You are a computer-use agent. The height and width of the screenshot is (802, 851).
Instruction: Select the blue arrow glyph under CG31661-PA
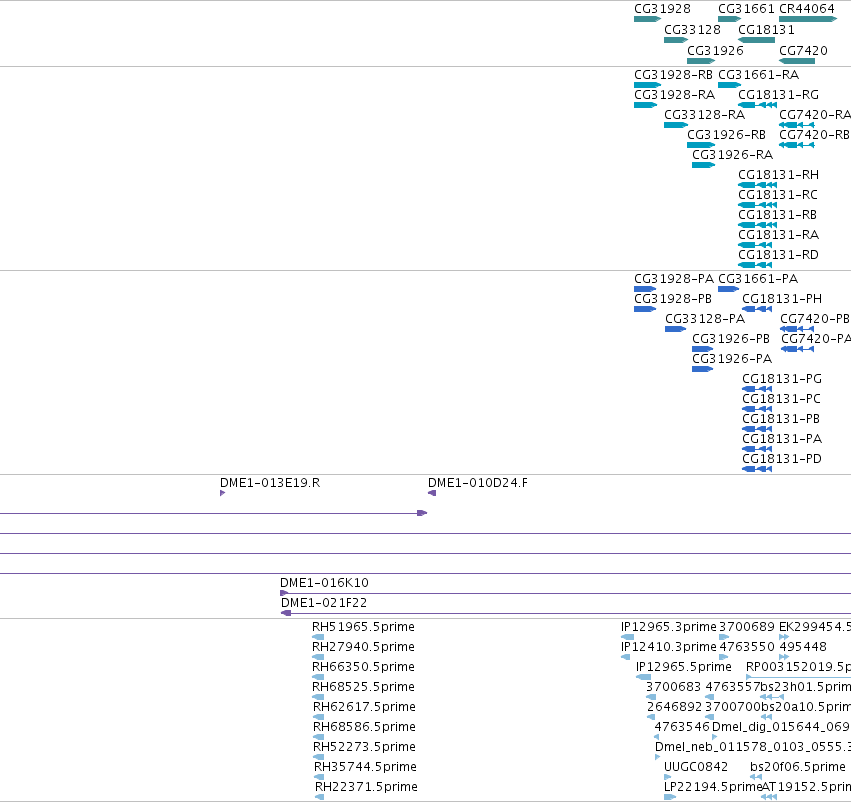pyautogui.click(x=728, y=289)
